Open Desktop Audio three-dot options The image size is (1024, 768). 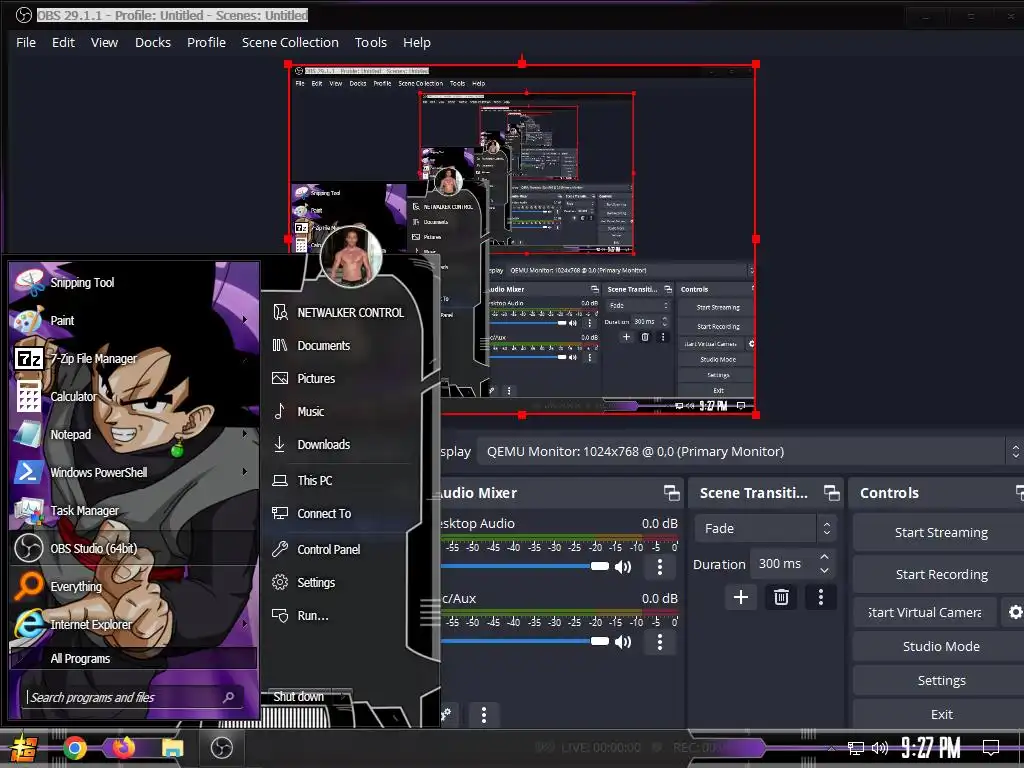click(660, 567)
